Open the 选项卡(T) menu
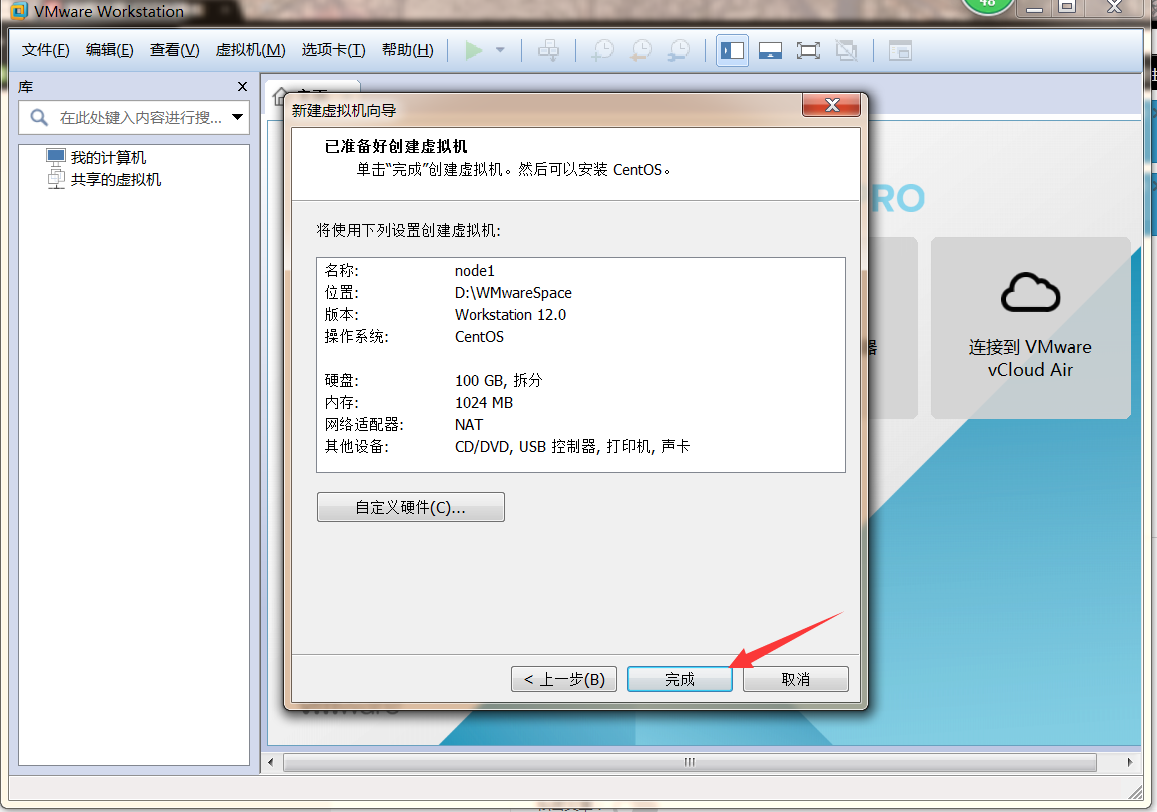 [x=334, y=49]
